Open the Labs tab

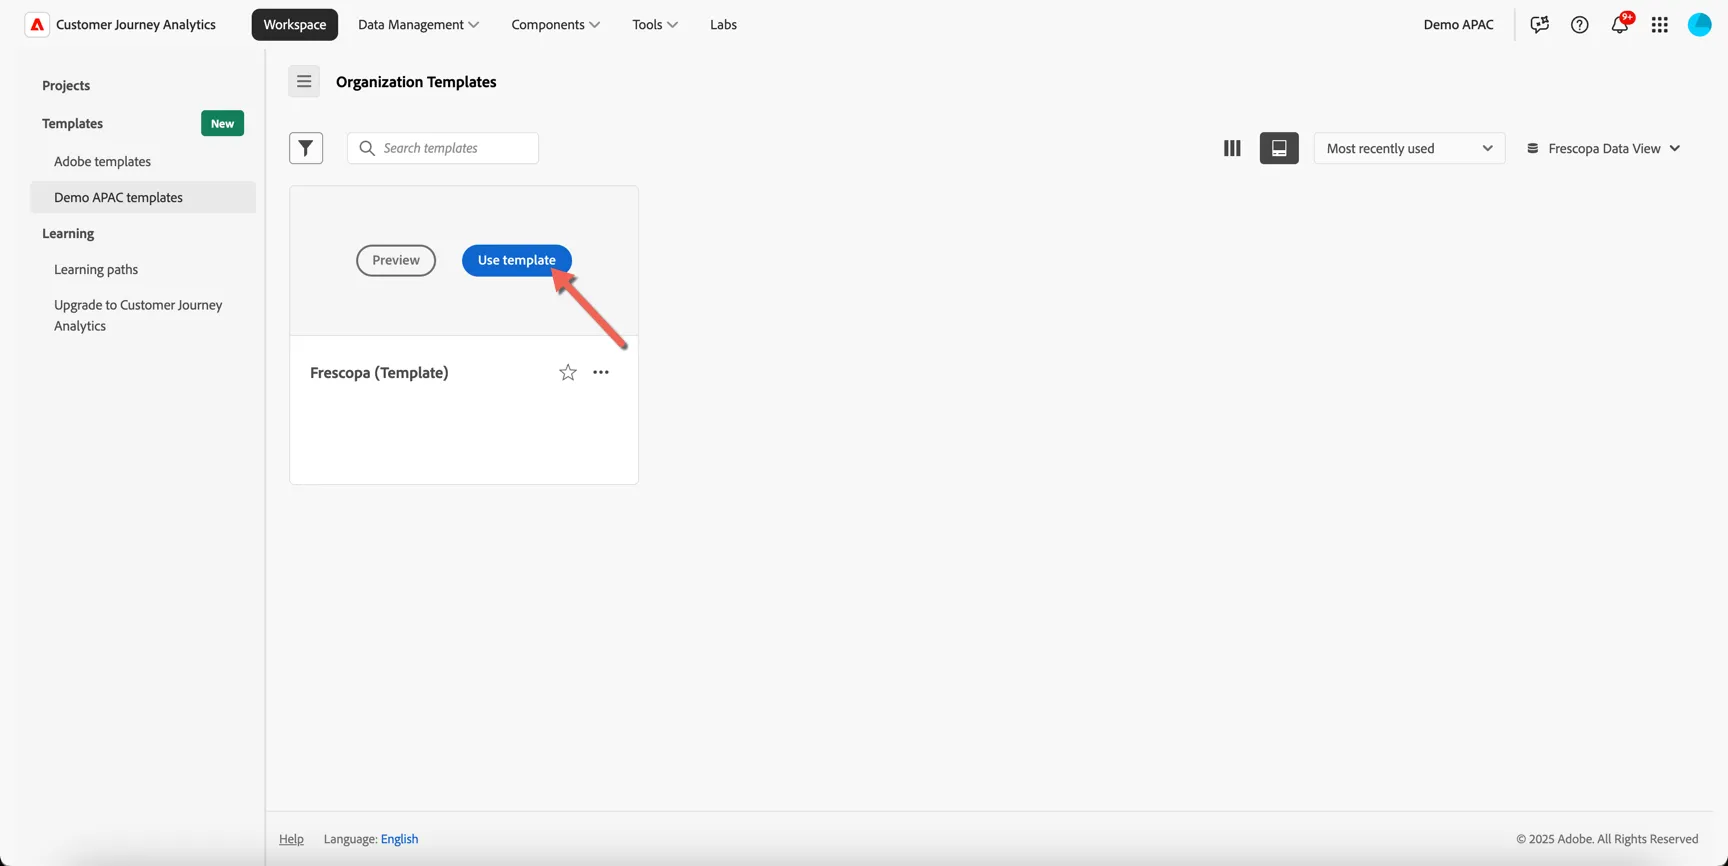(723, 25)
